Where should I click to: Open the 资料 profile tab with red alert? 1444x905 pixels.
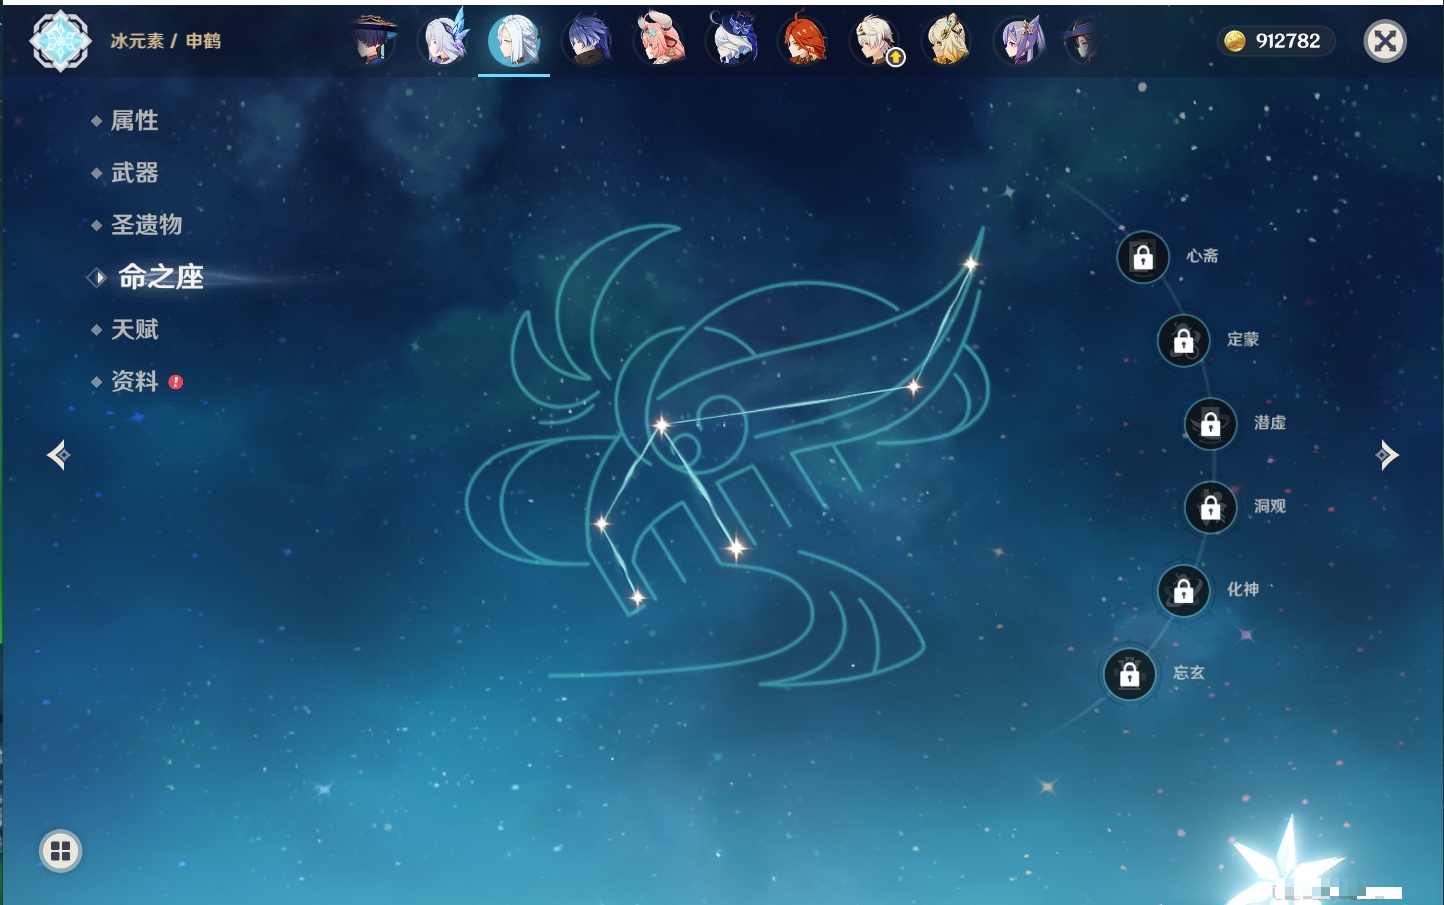click(134, 381)
